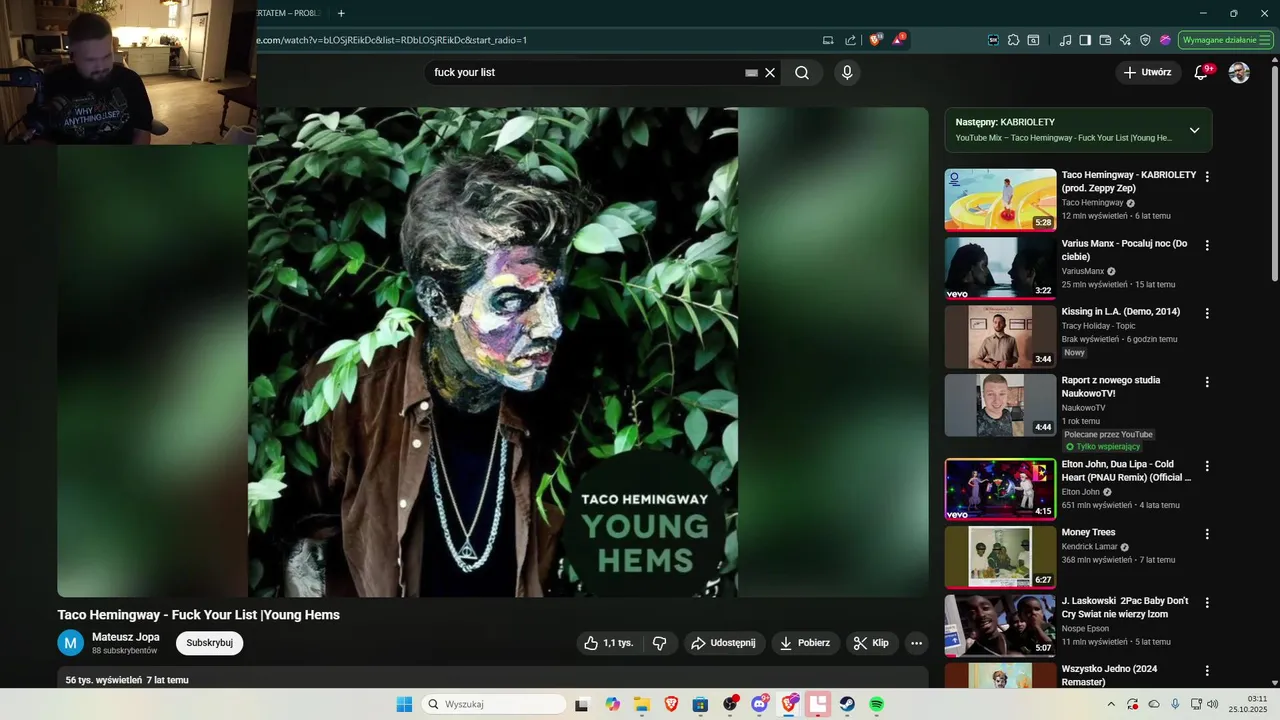Dislike the video with thumbs down
Screen dimensions: 1280x720
click(x=659, y=643)
